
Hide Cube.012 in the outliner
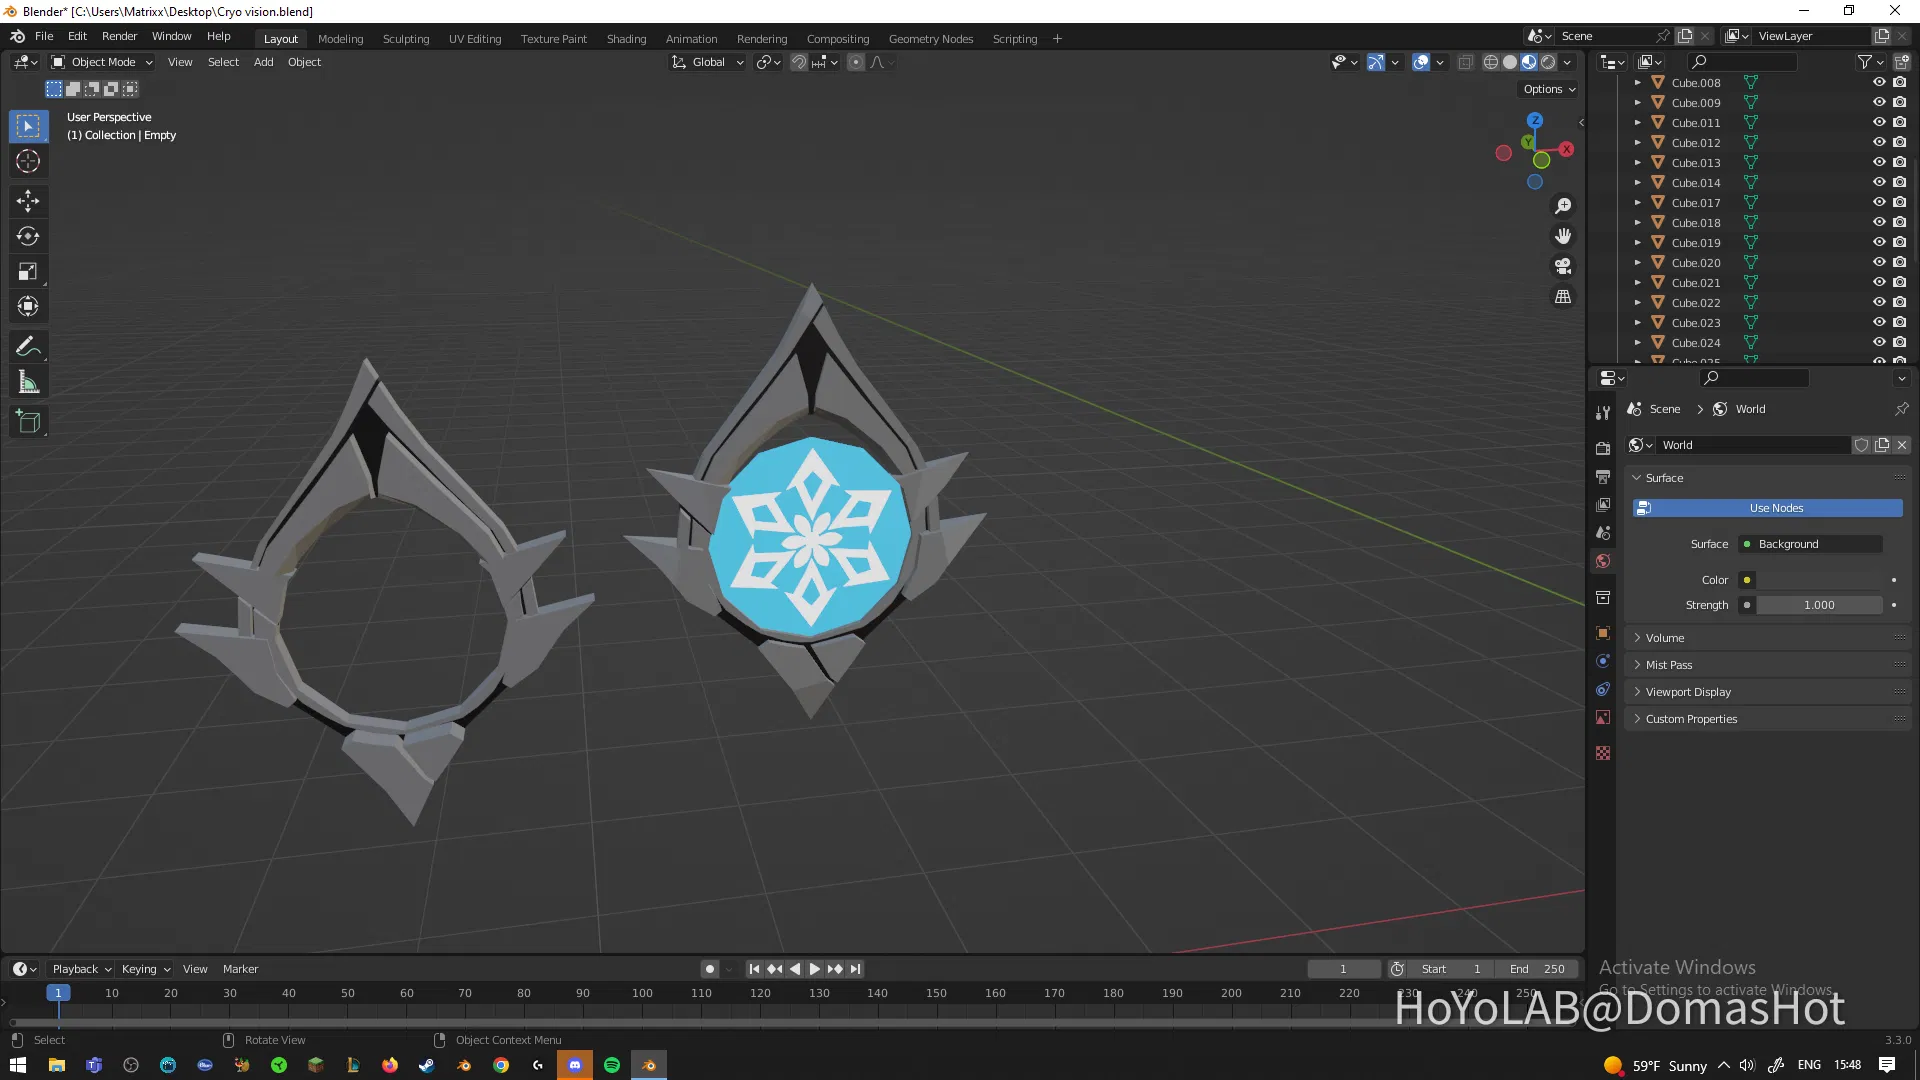coord(1879,142)
